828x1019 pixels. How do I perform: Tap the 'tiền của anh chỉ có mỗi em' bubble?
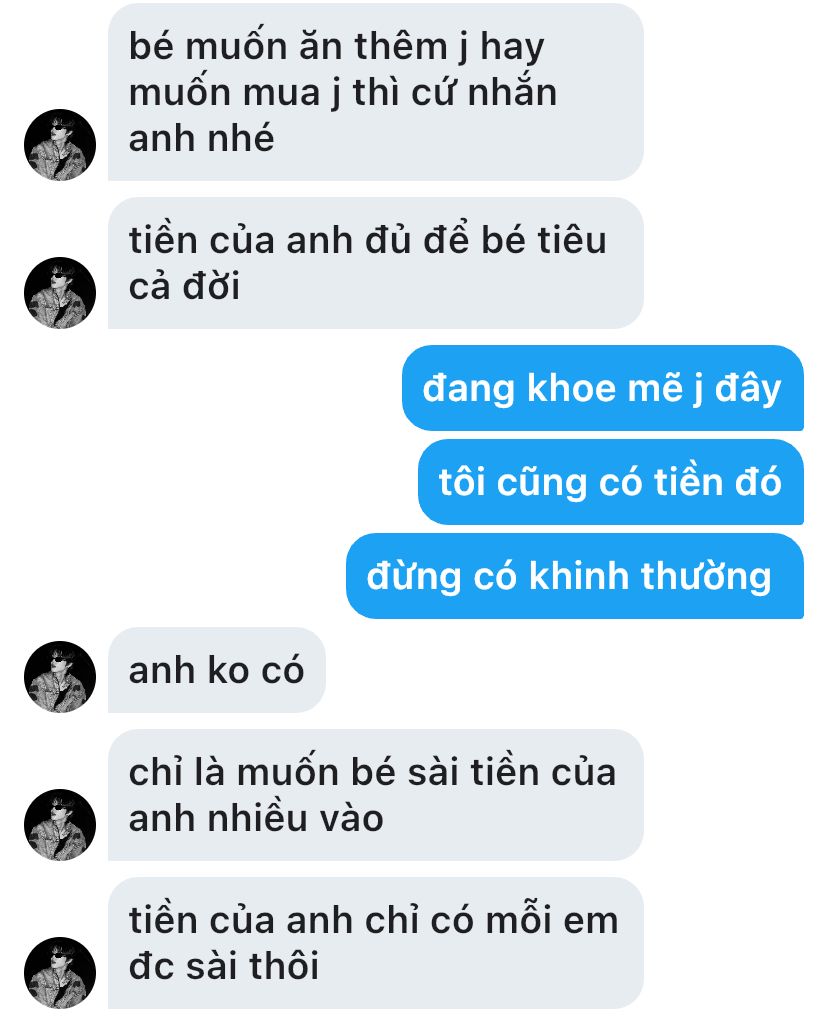376,943
